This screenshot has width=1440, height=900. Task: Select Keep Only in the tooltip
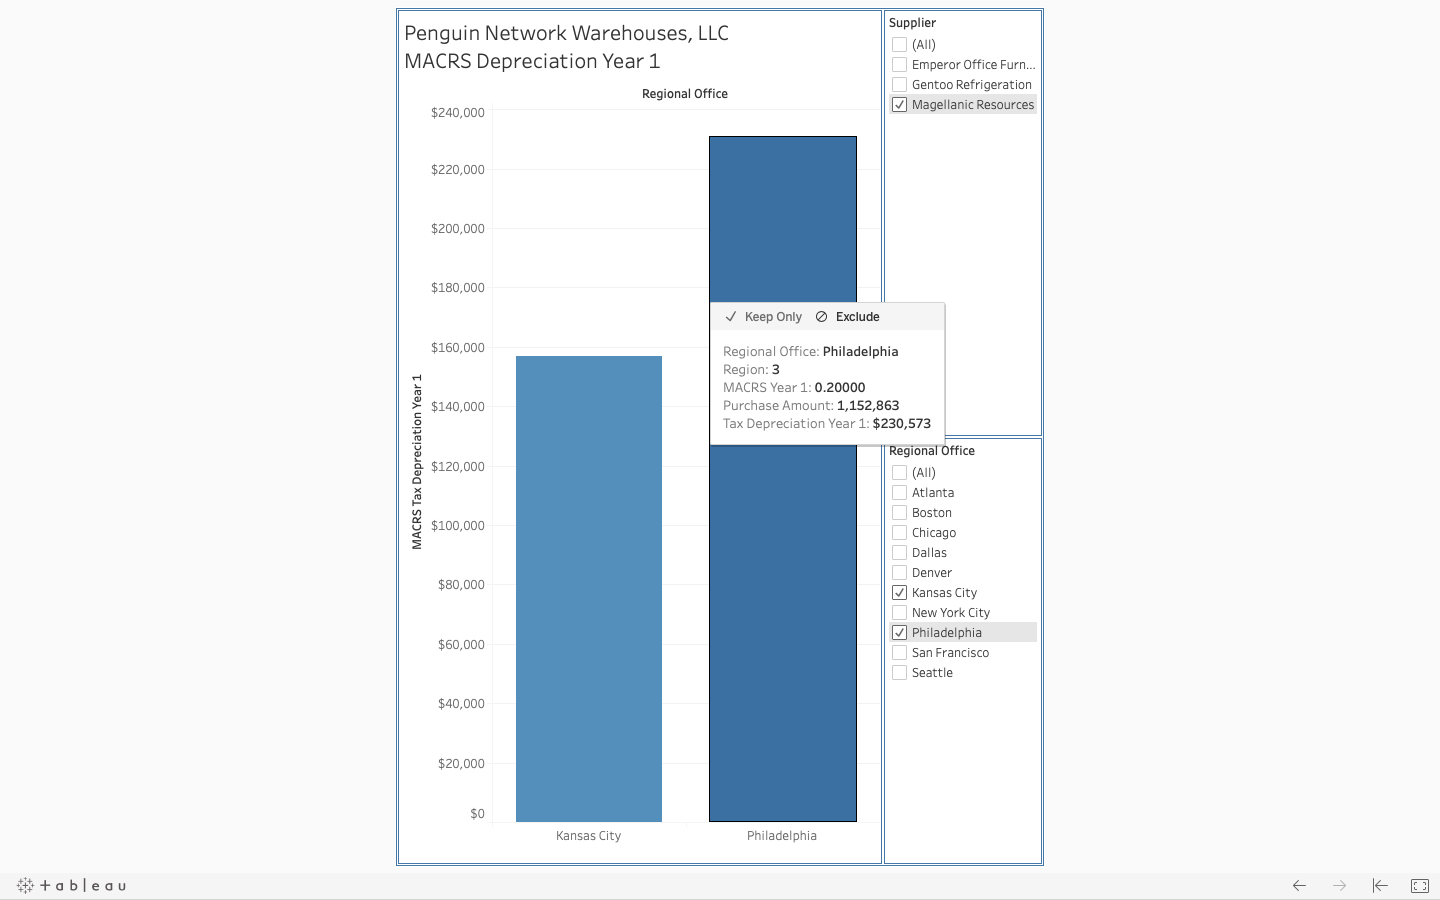pos(772,316)
